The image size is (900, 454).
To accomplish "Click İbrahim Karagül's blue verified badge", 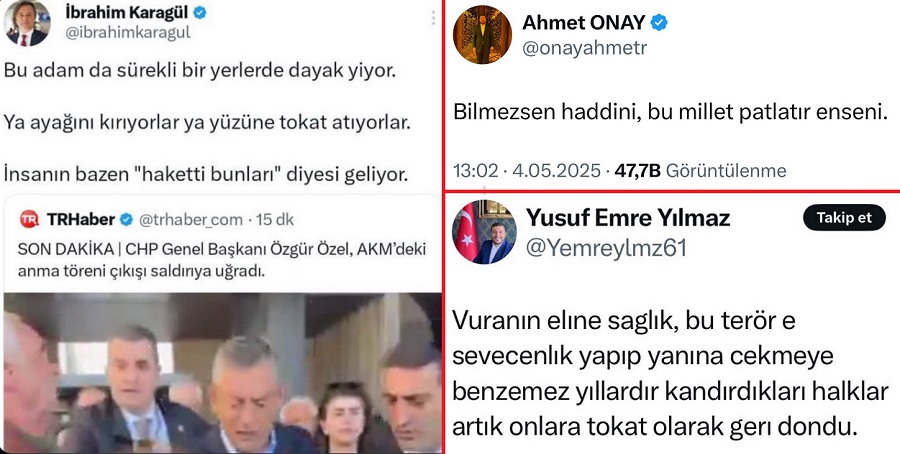I will [200, 13].
